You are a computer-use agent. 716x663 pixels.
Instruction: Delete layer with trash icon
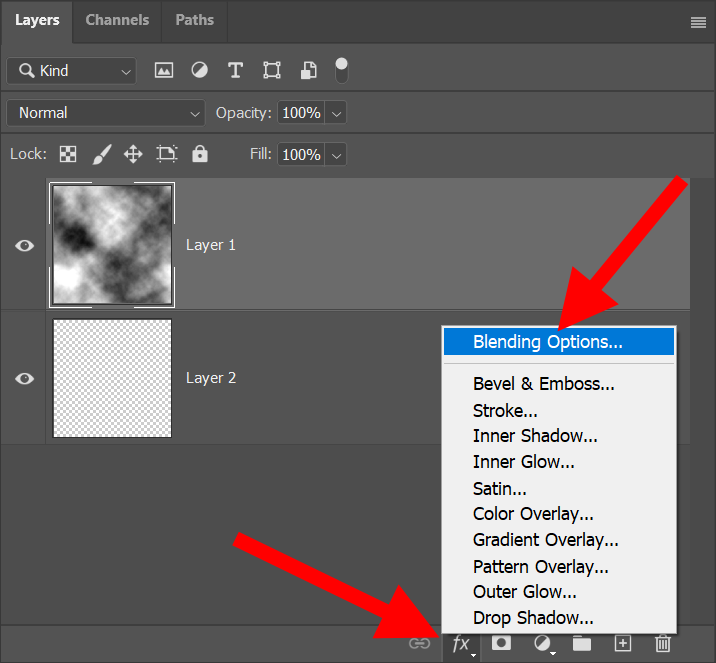(663, 643)
